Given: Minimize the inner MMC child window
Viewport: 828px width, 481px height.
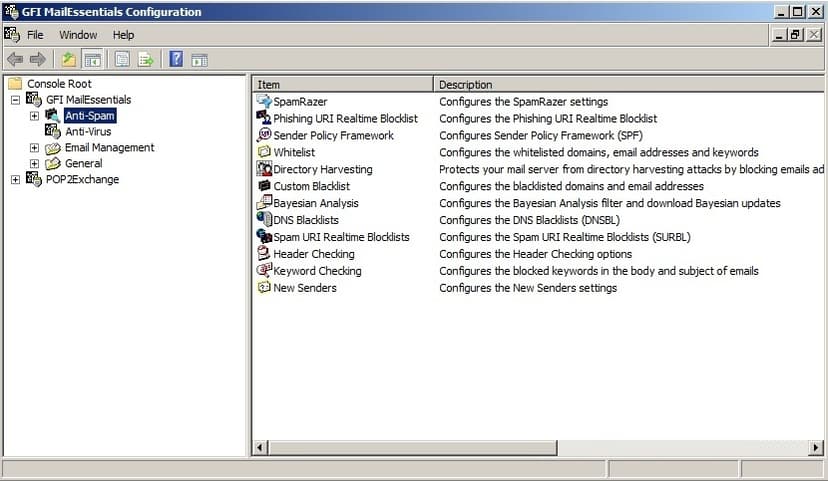Looking at the screenshot, I should pyautogui.click(x=779, y=35).
